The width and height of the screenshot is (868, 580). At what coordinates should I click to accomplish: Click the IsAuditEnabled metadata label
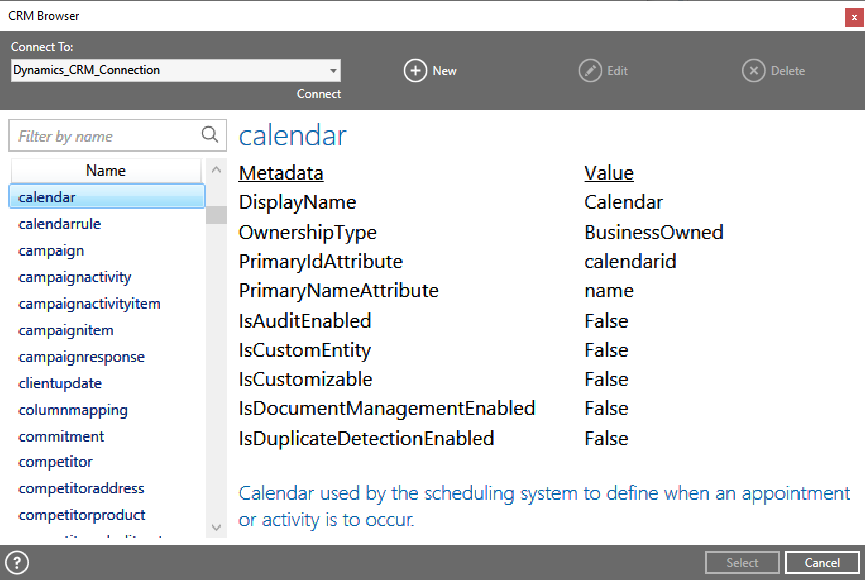305,321
